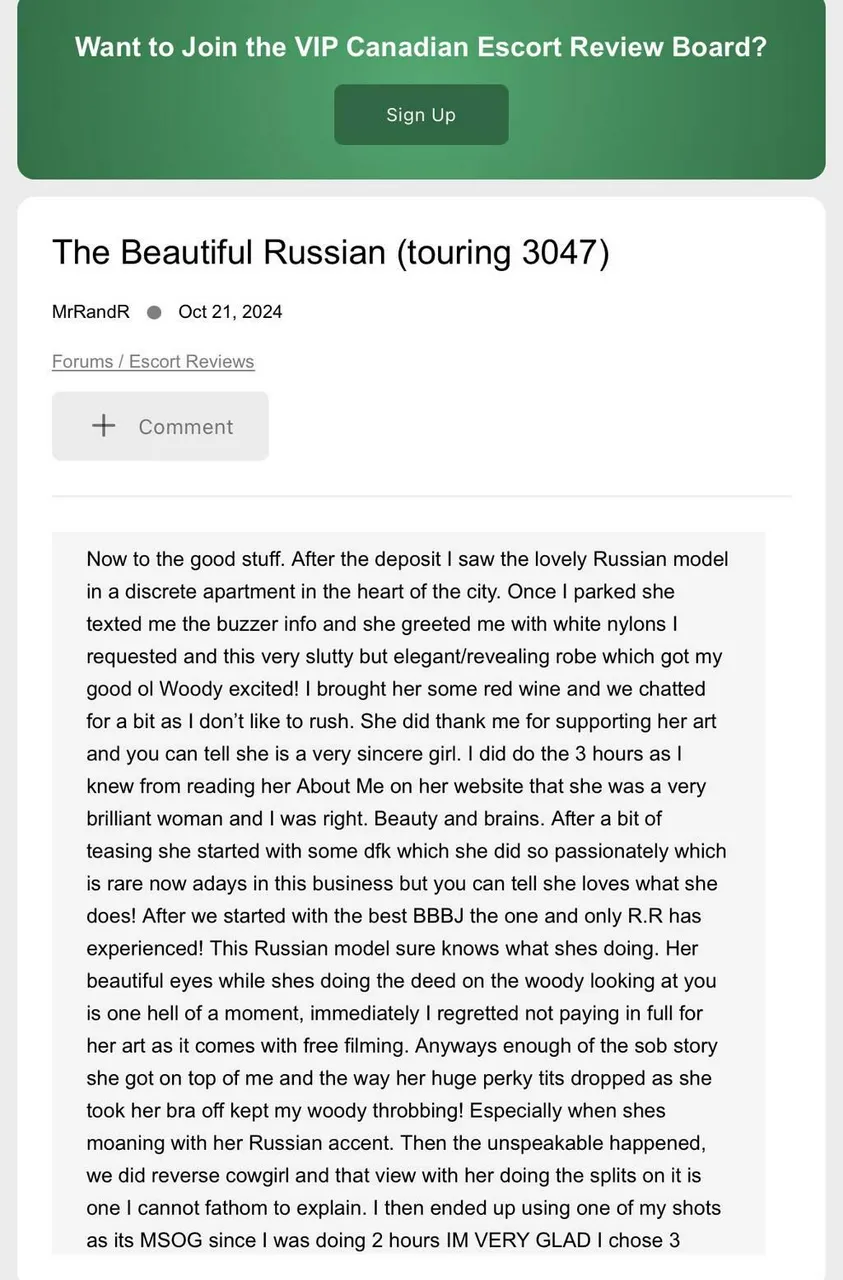
Task: Click the Sign Up button
Action: pyautogui.click(x=421, y=115)
